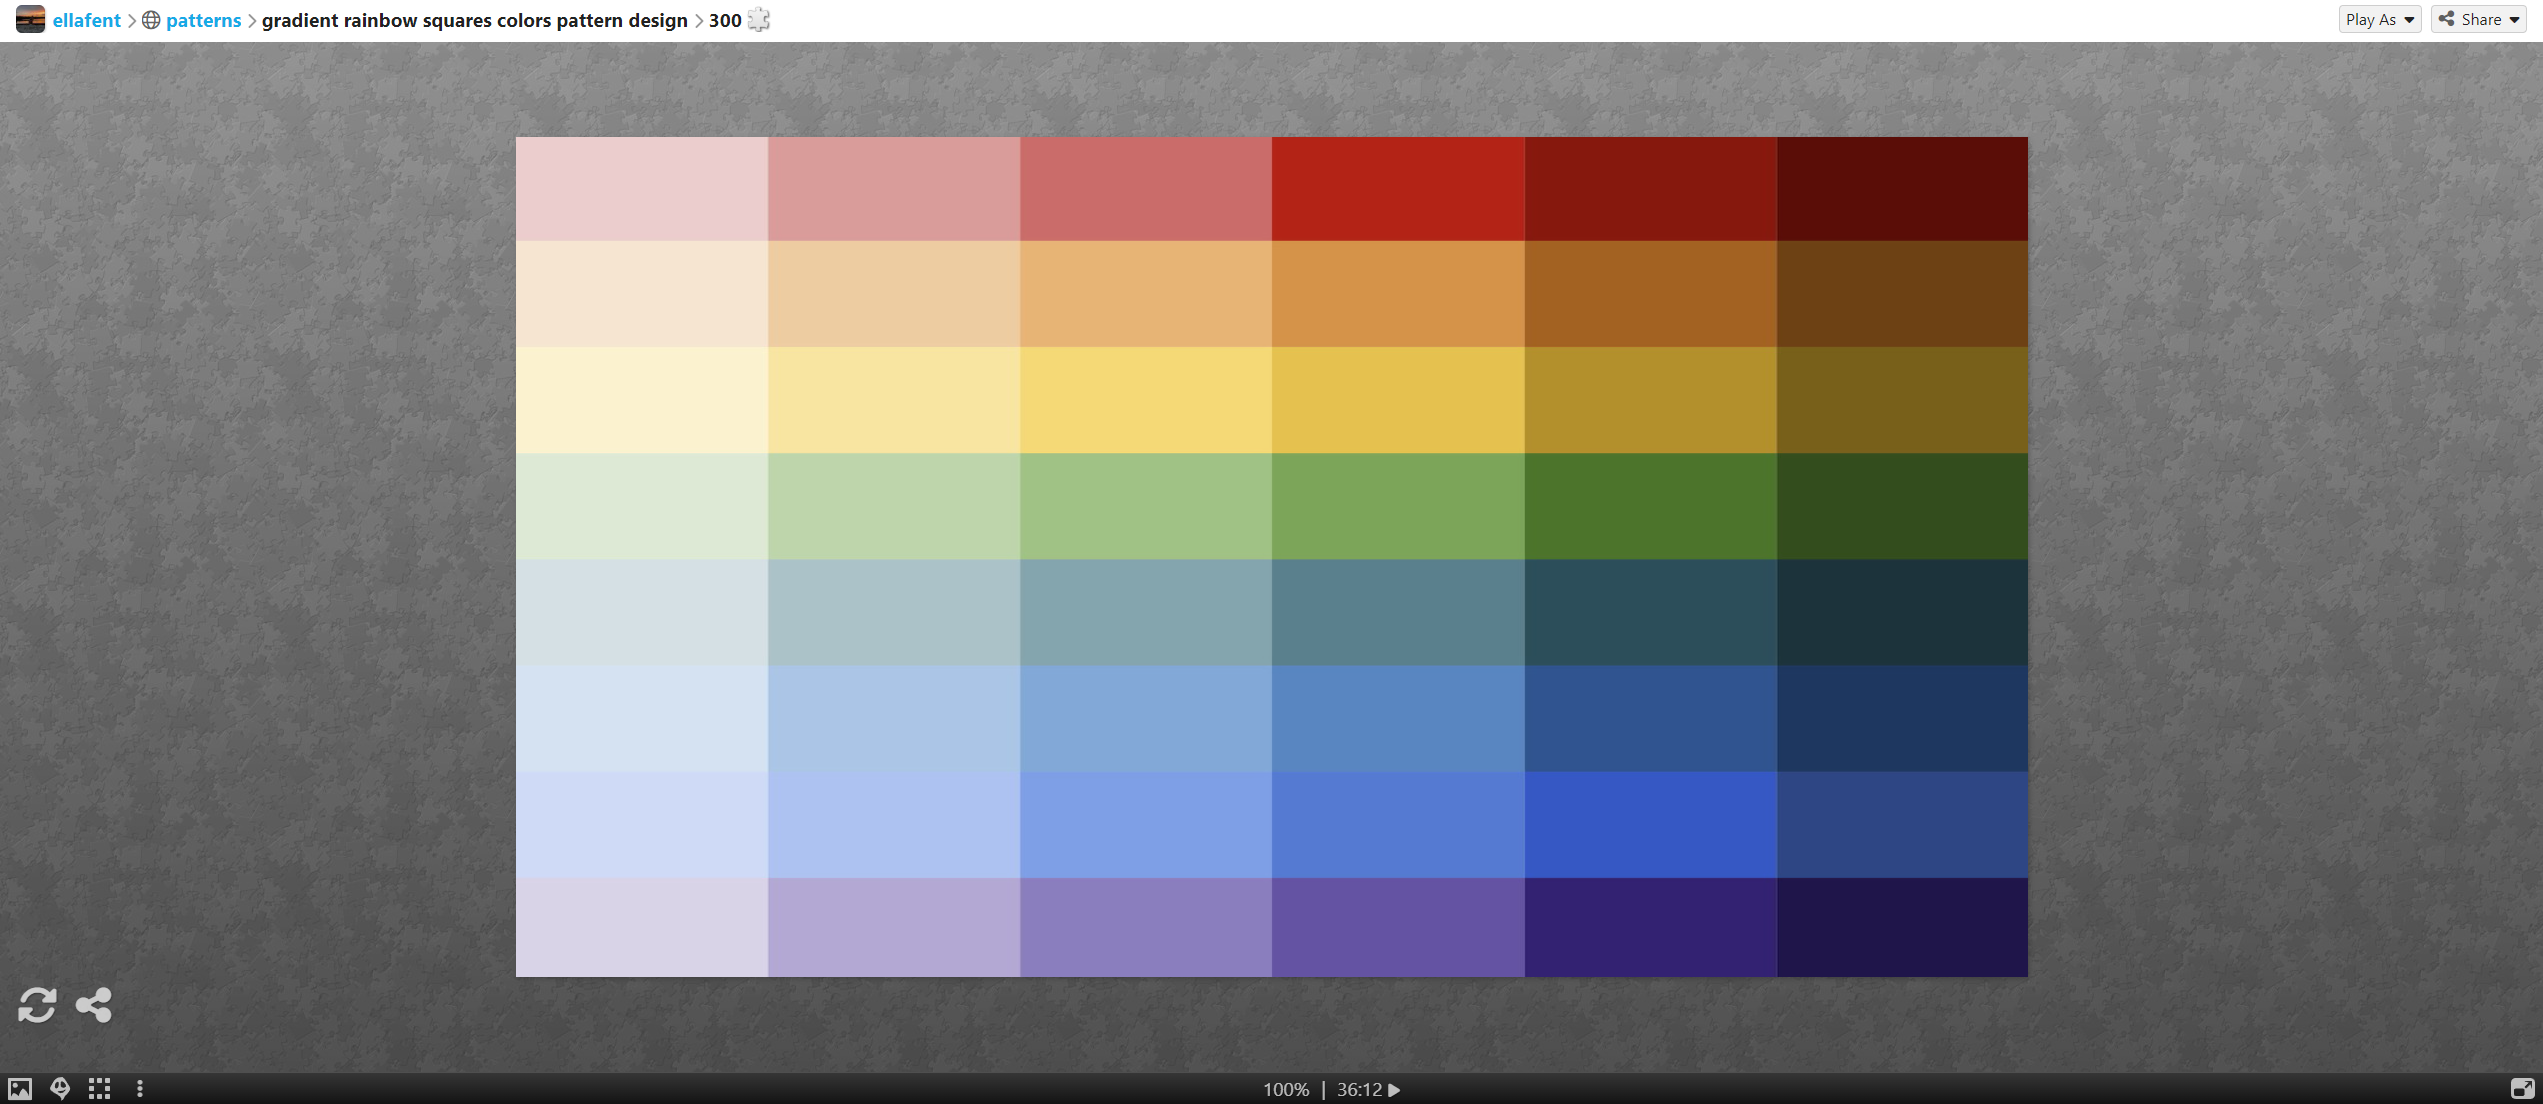This screenshot has height=1104, width=2543.
Task: Open the ellafent profile link
Action: (x=86, y=20)
